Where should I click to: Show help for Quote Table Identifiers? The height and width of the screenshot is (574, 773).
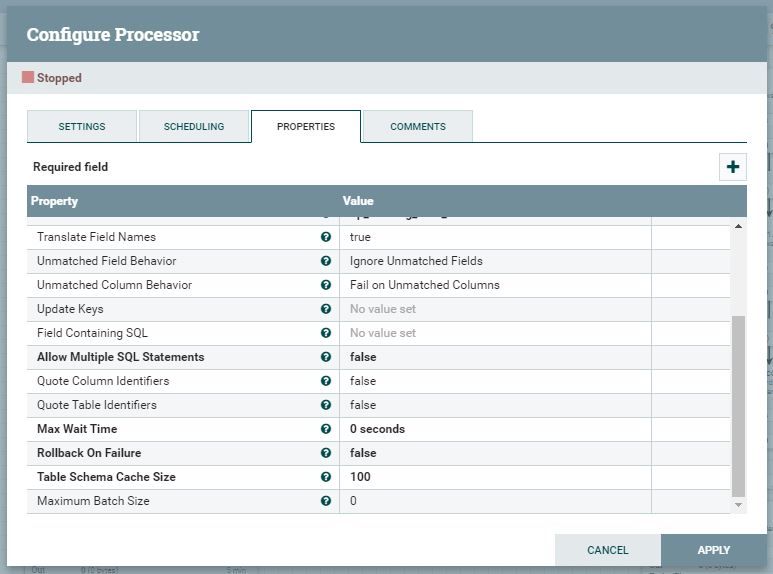pos(326,405)
